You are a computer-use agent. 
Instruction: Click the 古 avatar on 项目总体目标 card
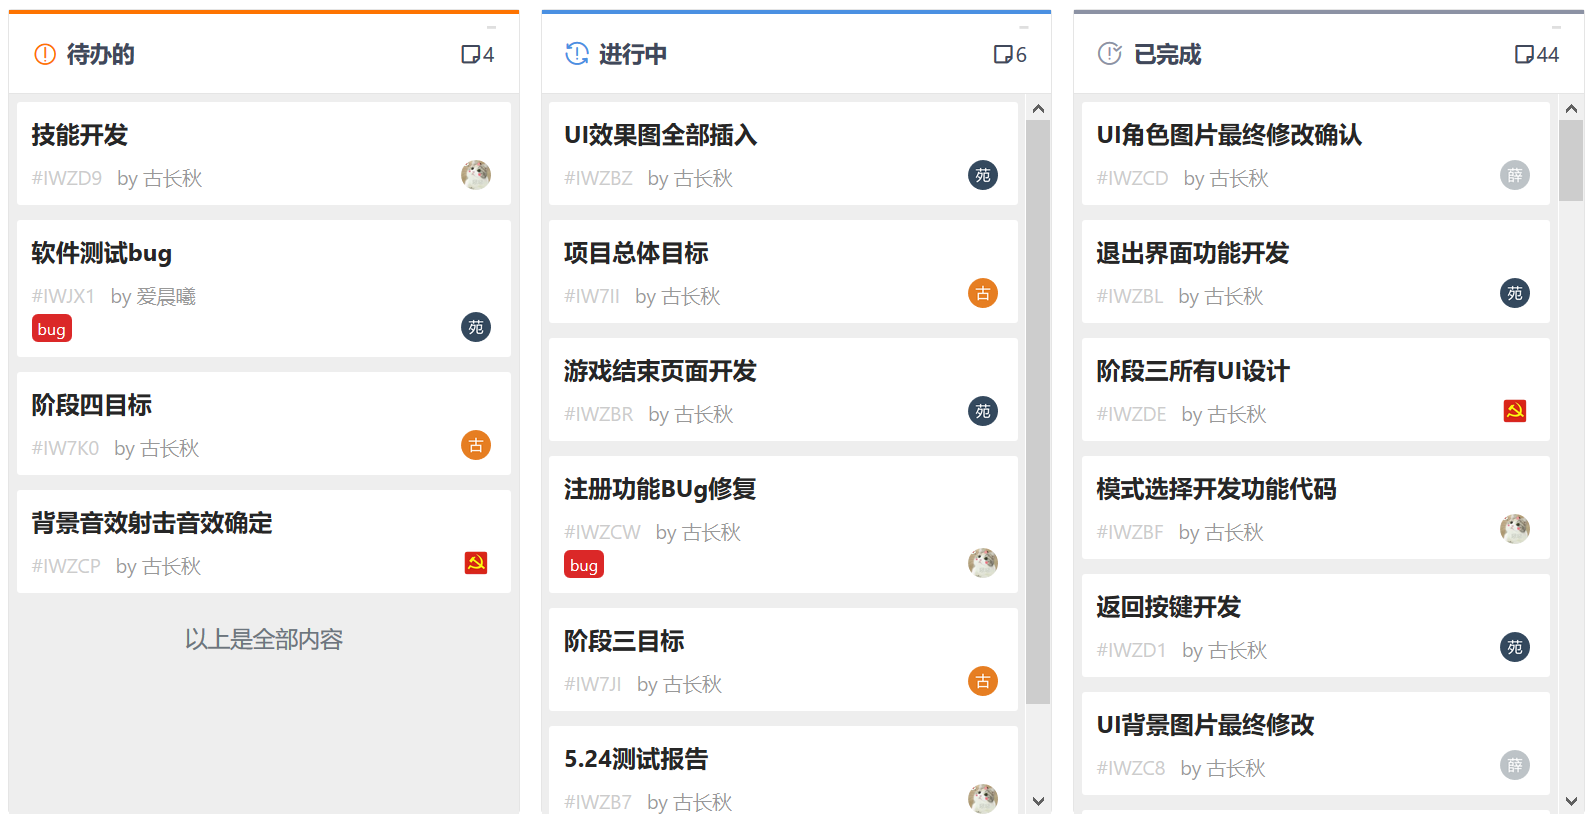click(x=983, y=293)
